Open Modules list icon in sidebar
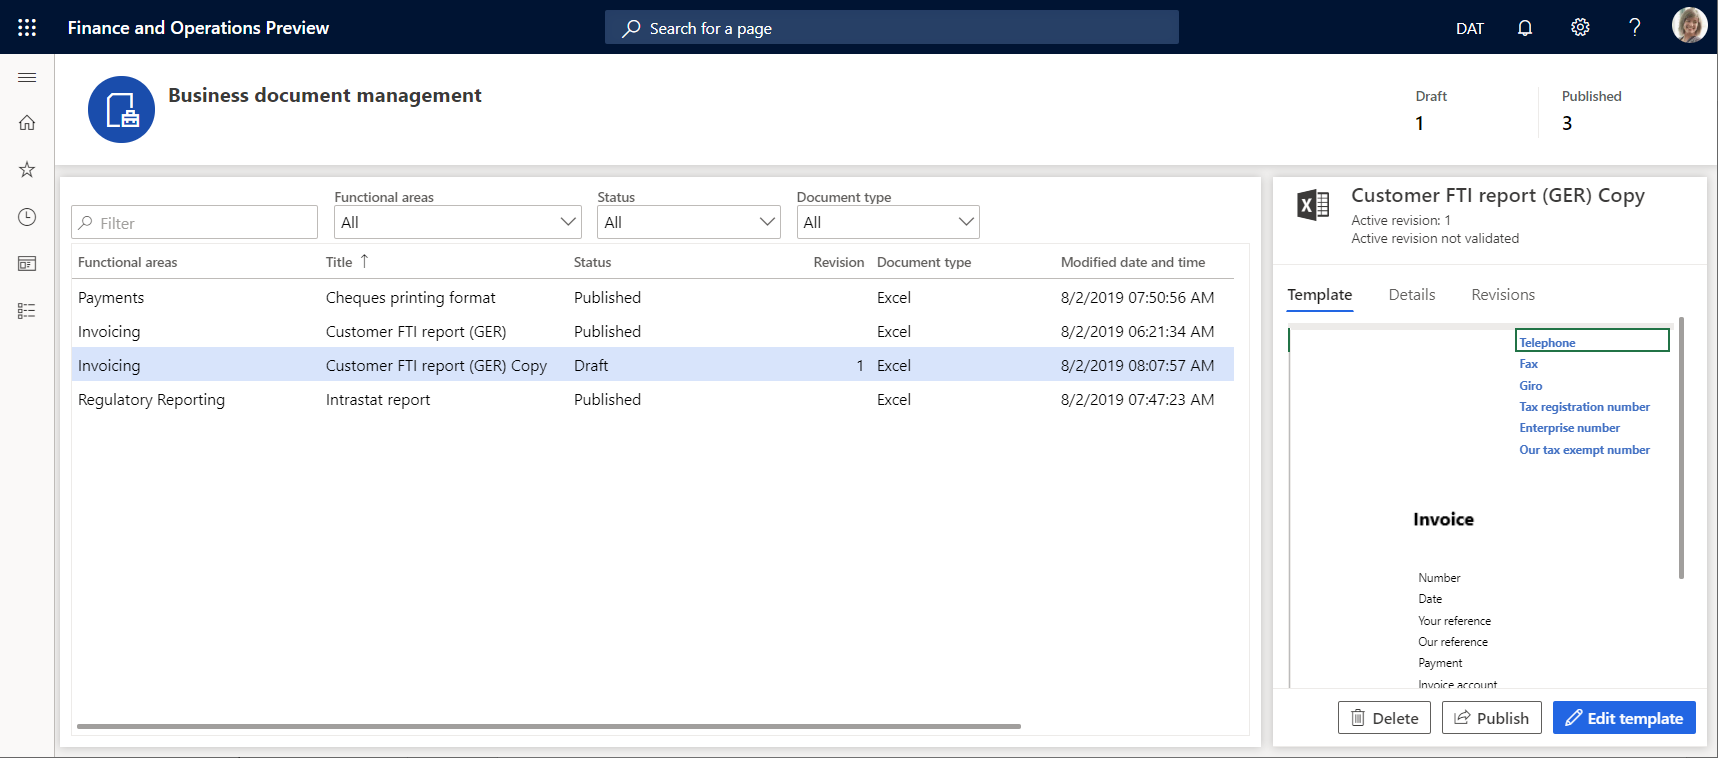Image resolution: width=1718 pixels, height=758 pixels. (x=27, y=311)
